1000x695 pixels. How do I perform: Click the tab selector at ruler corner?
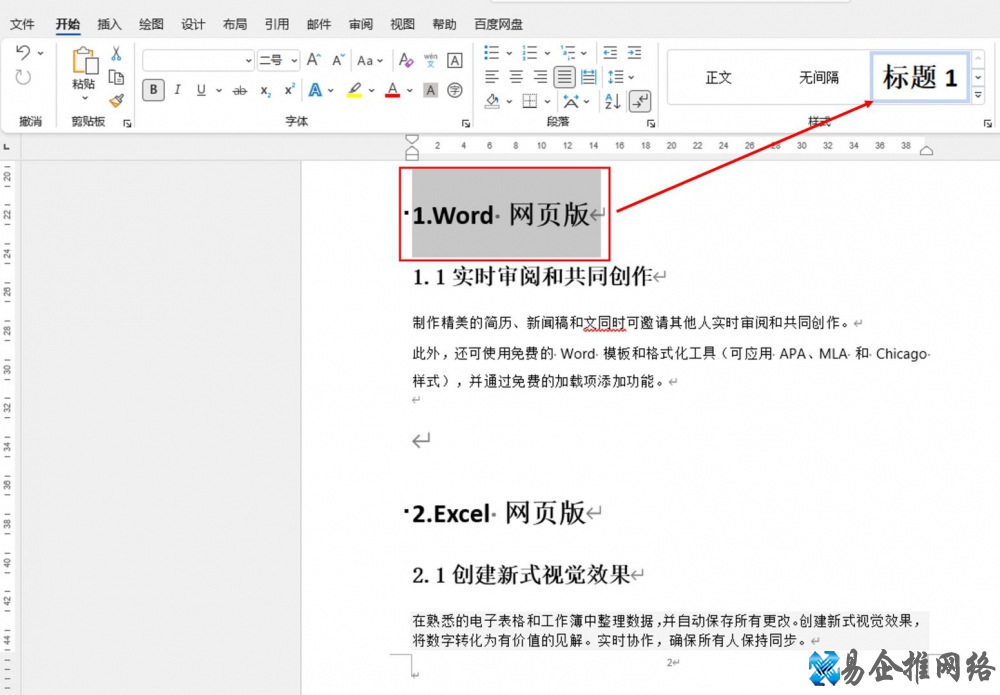tap(7, 147)
